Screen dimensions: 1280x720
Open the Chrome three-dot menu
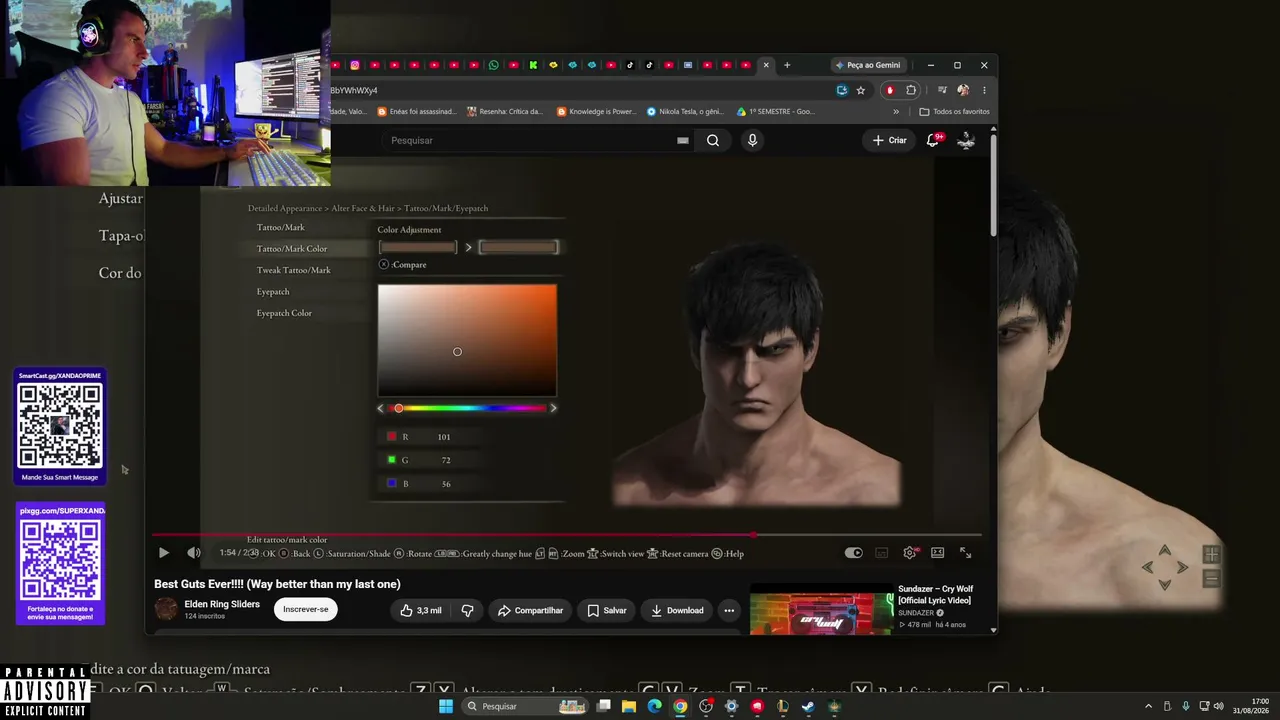[x=984, y=90]
